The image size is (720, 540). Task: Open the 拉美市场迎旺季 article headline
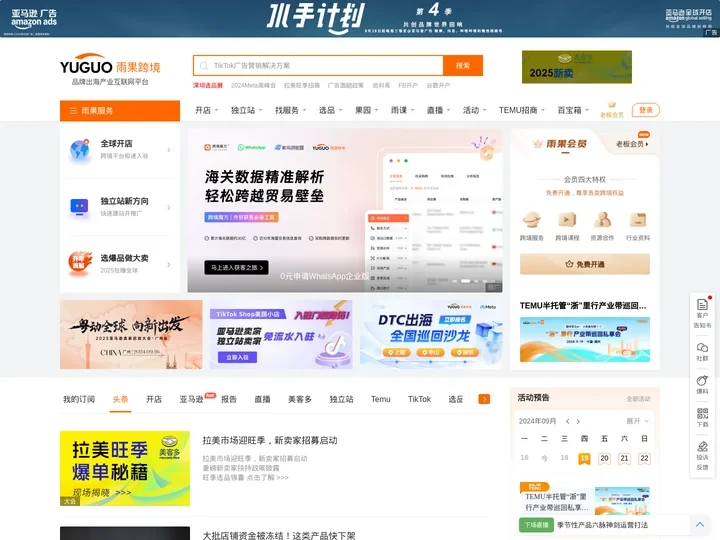coord(270,440)
